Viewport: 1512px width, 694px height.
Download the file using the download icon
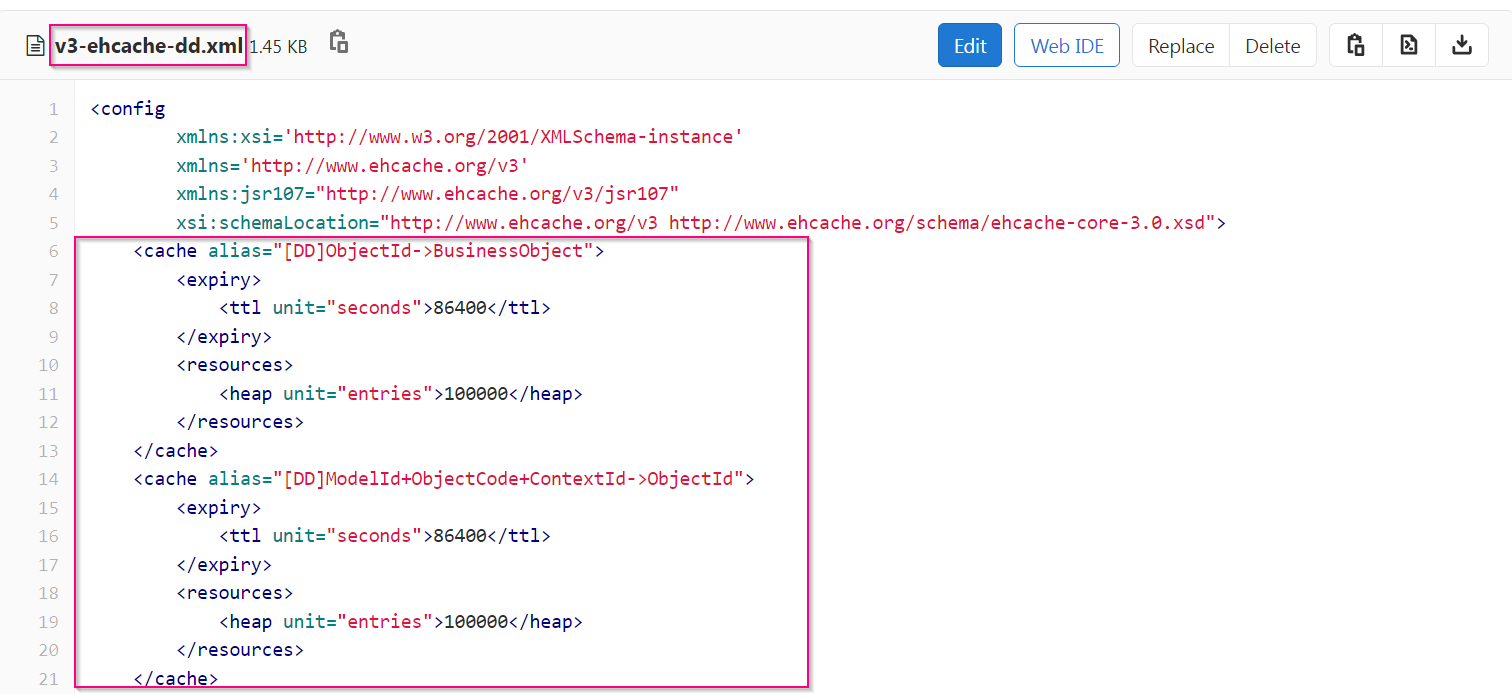tap(1461, 45)
